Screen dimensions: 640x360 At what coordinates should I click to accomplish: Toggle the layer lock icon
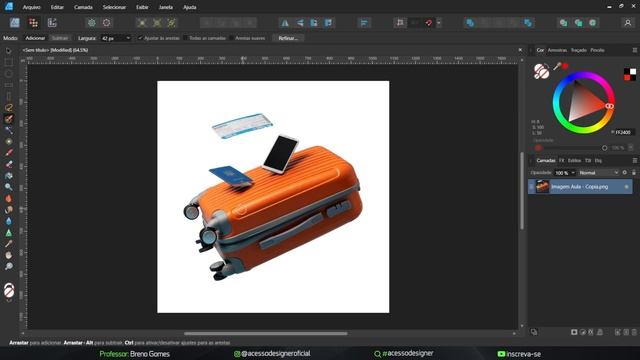[x=633, y=173]
